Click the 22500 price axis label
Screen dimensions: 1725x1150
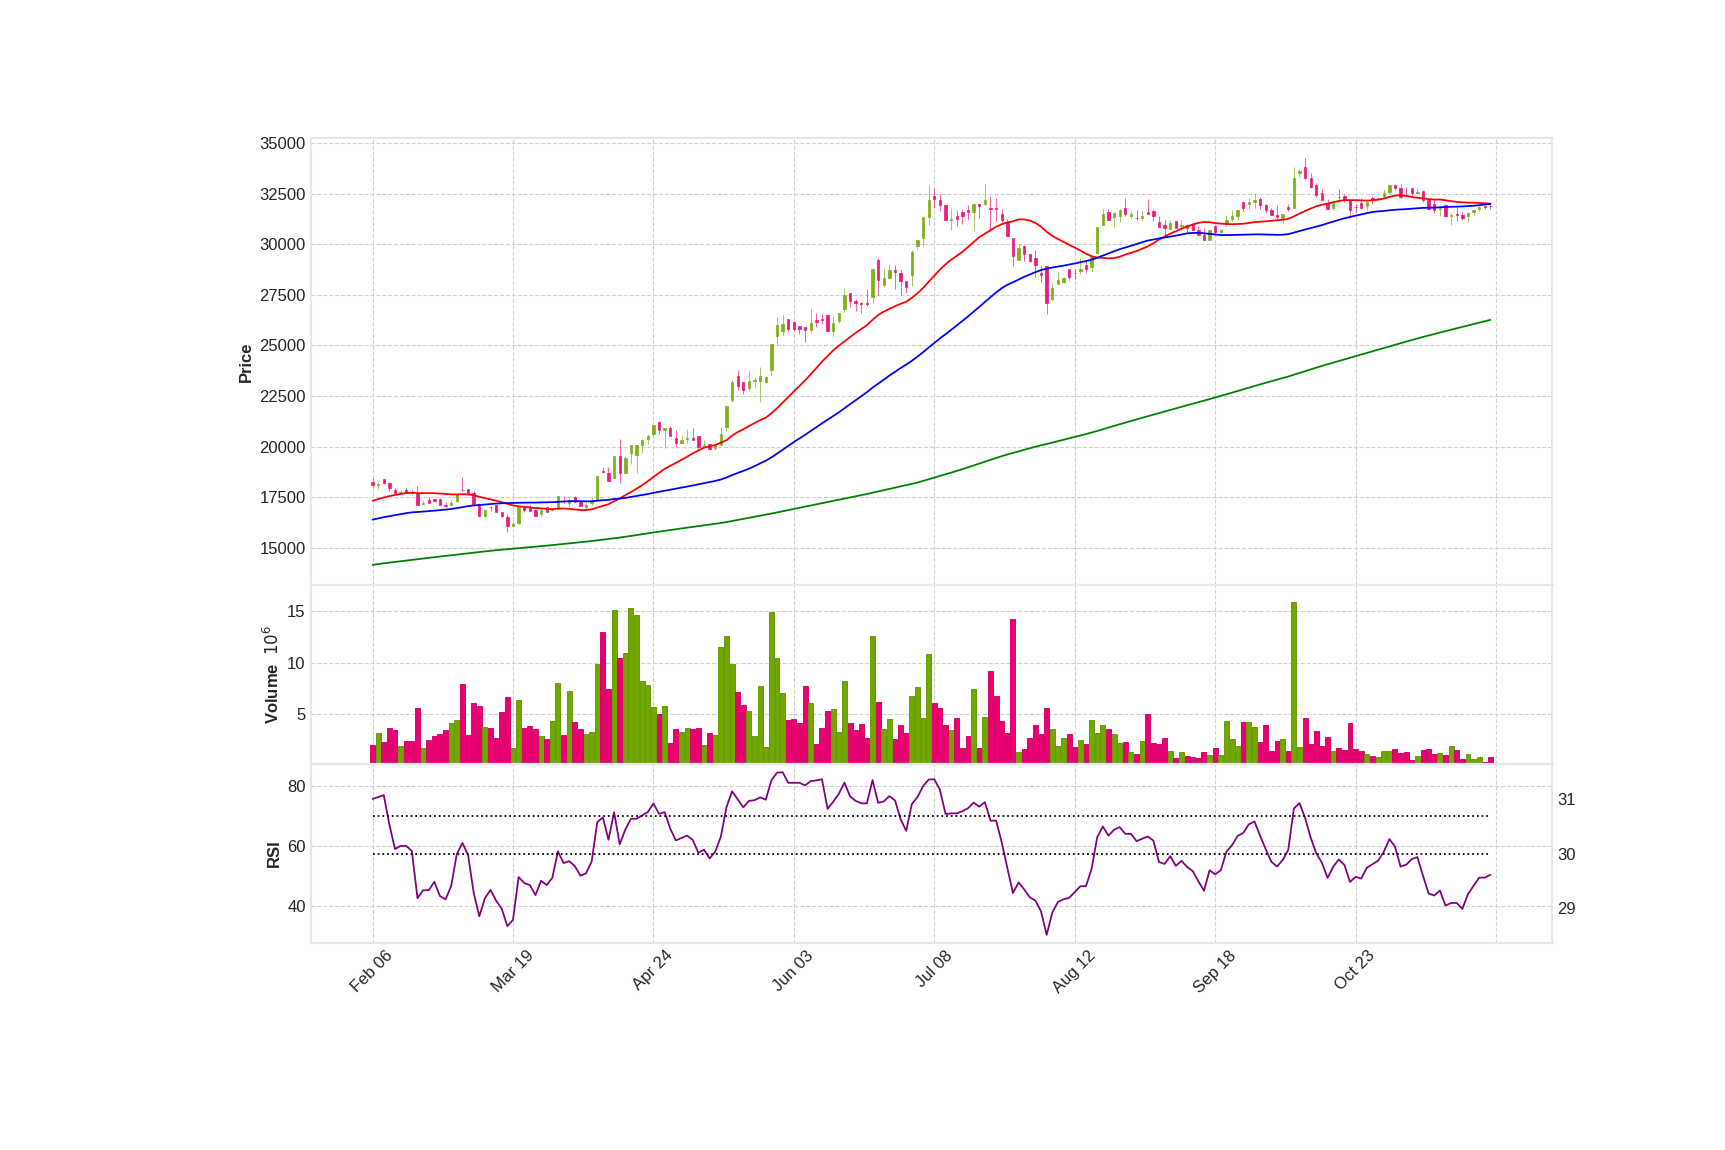[x=283, y=397]
